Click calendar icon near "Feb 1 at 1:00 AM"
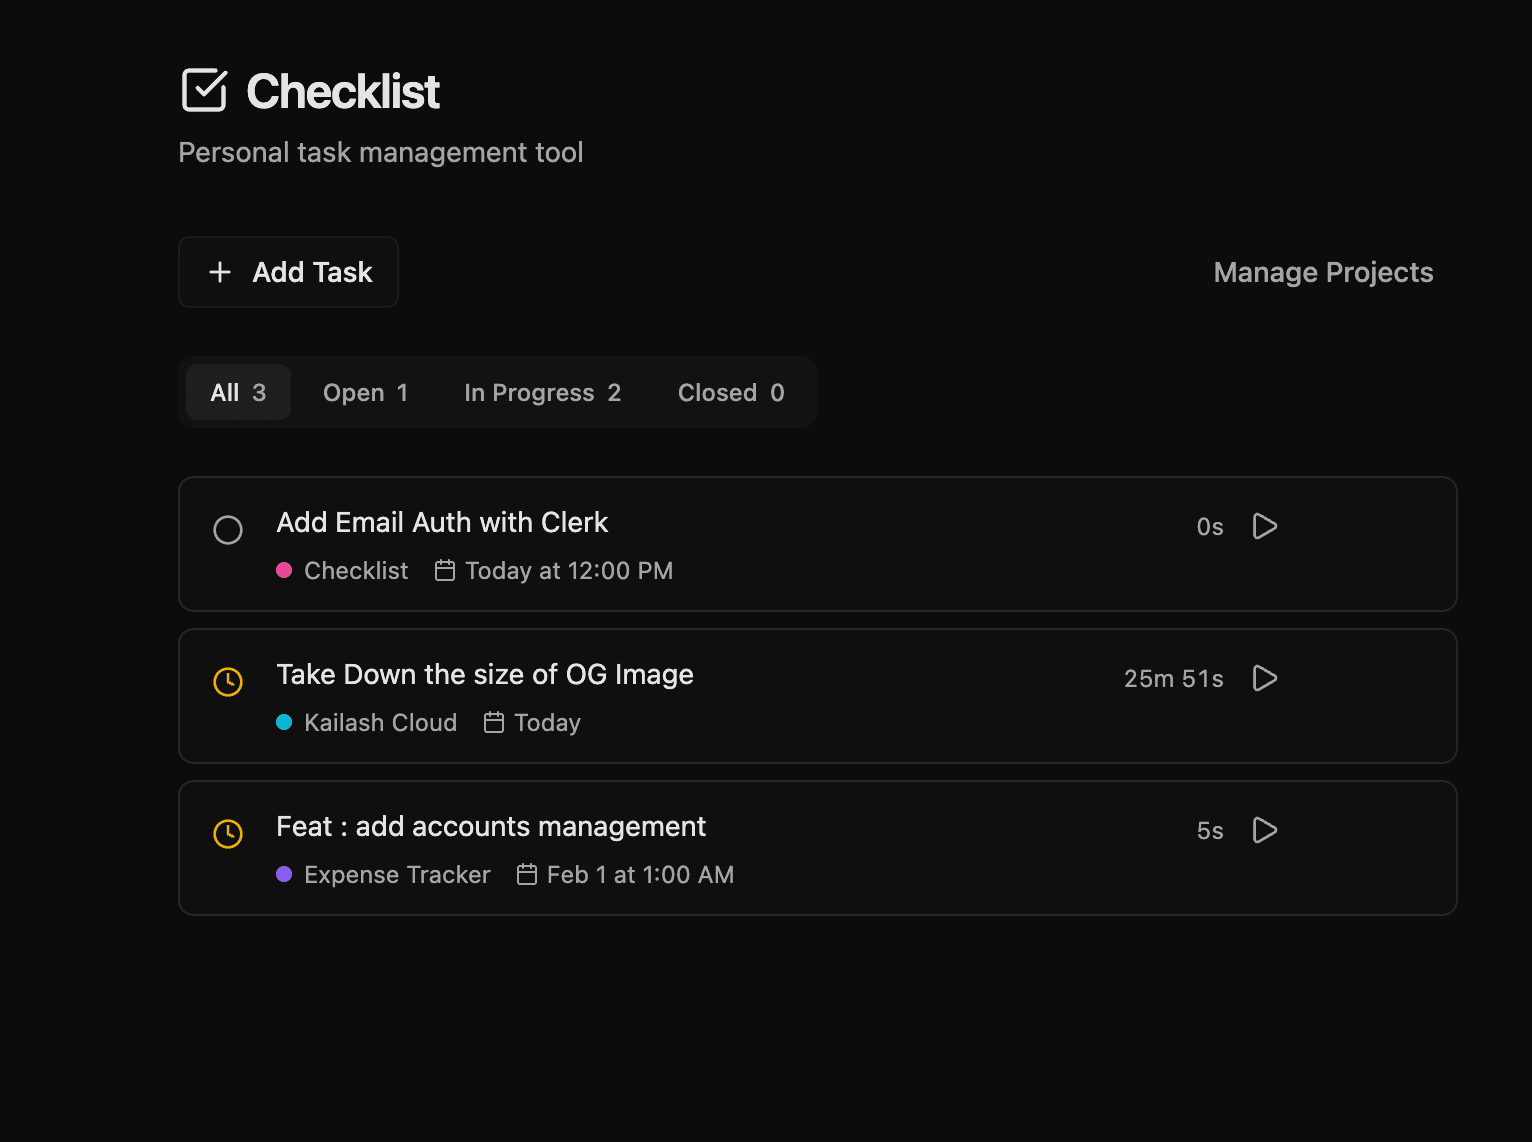 (526, 874)
